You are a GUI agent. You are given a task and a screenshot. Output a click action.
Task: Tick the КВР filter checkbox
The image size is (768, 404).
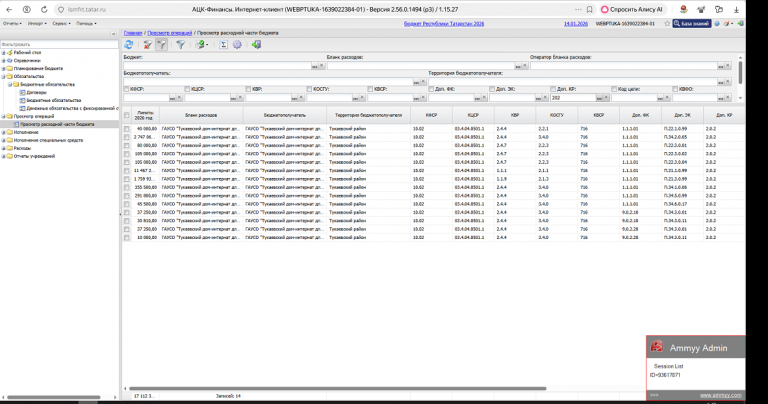pos(248,89)
